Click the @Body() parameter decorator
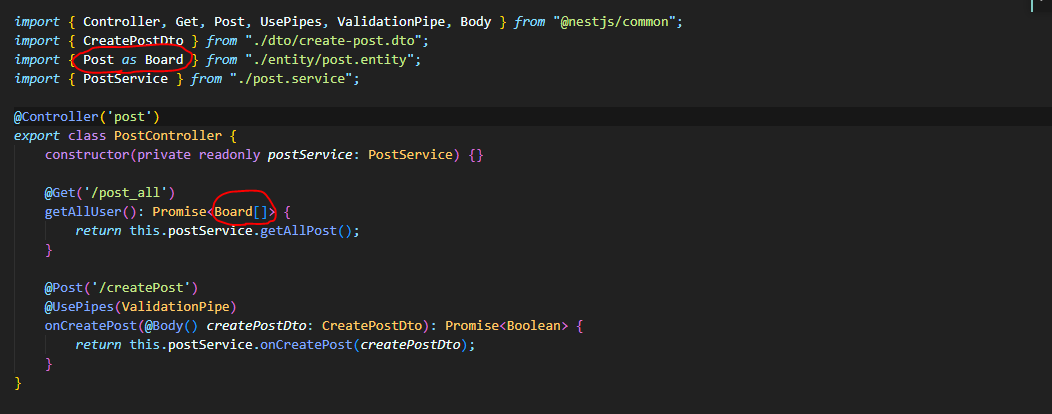1052x414 pixels. click(x=172, y=326)
